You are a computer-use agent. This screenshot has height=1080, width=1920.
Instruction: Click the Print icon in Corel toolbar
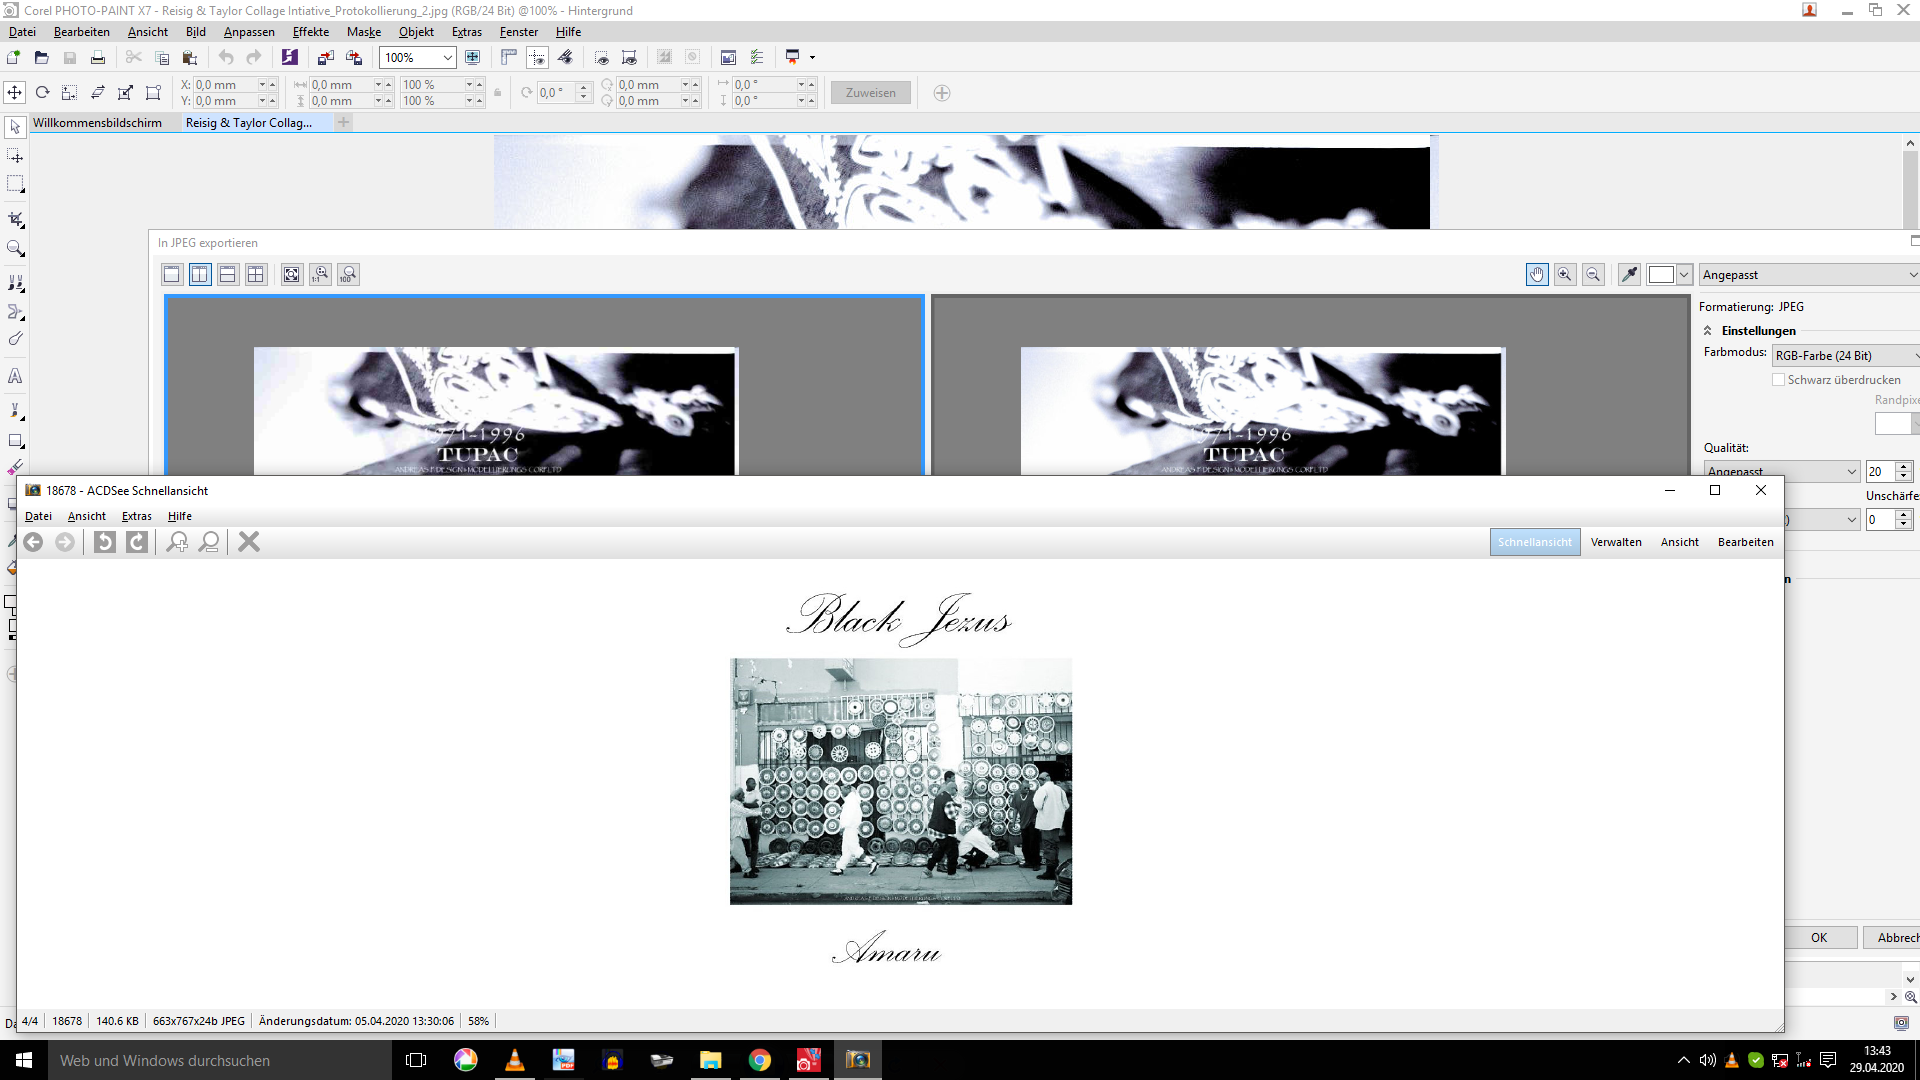(98, 57)
